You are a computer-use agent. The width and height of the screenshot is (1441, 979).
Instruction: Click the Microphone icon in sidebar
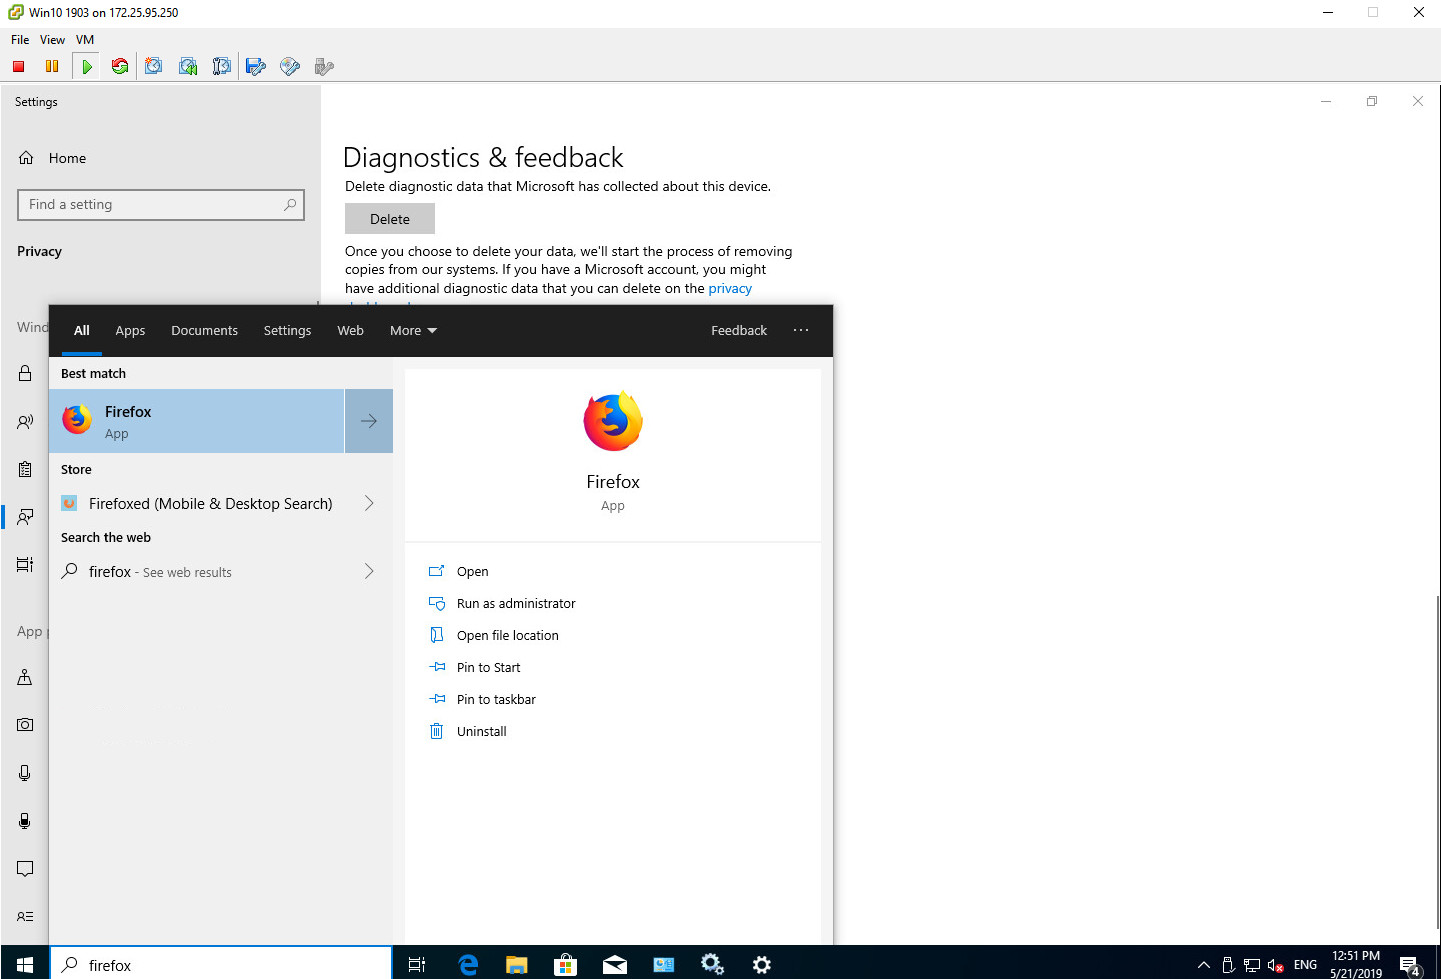point(25,773)
